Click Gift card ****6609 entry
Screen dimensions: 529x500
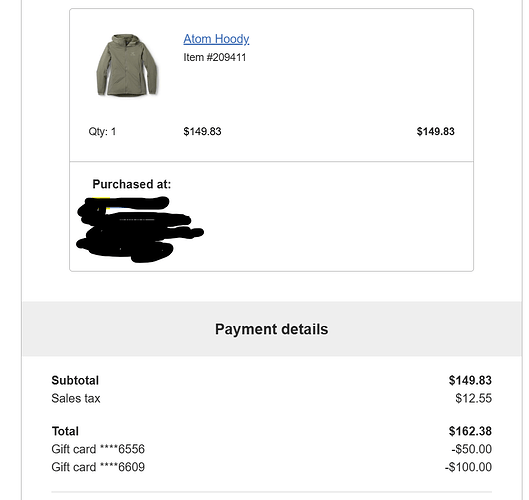click(98, 467)
